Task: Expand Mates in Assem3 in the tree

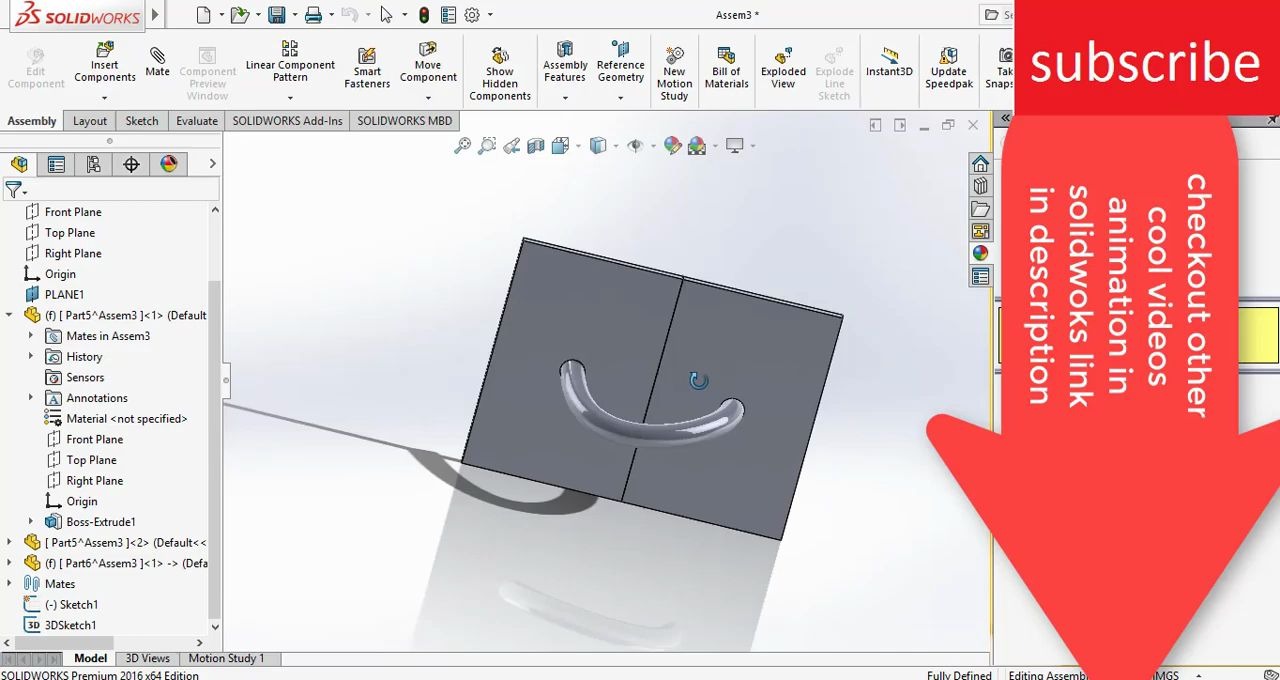Action: tap(31, 335)
